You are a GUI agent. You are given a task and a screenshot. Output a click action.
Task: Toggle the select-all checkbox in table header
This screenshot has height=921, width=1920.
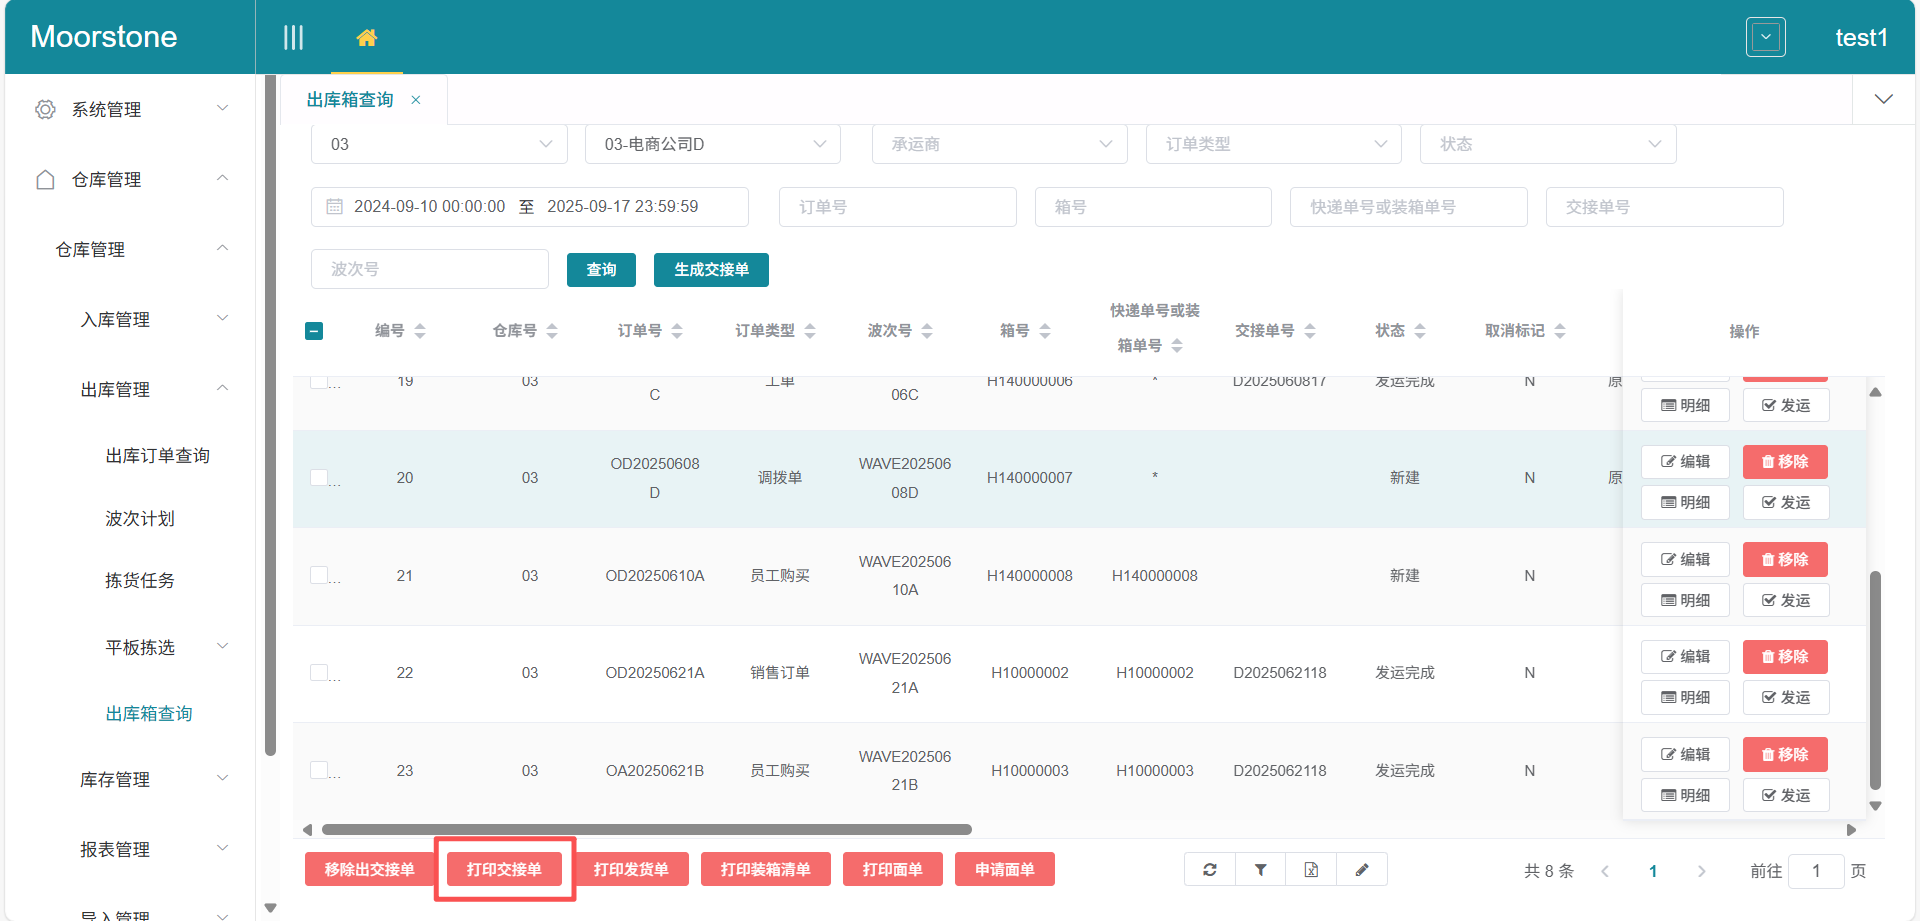tap(314, 331)
